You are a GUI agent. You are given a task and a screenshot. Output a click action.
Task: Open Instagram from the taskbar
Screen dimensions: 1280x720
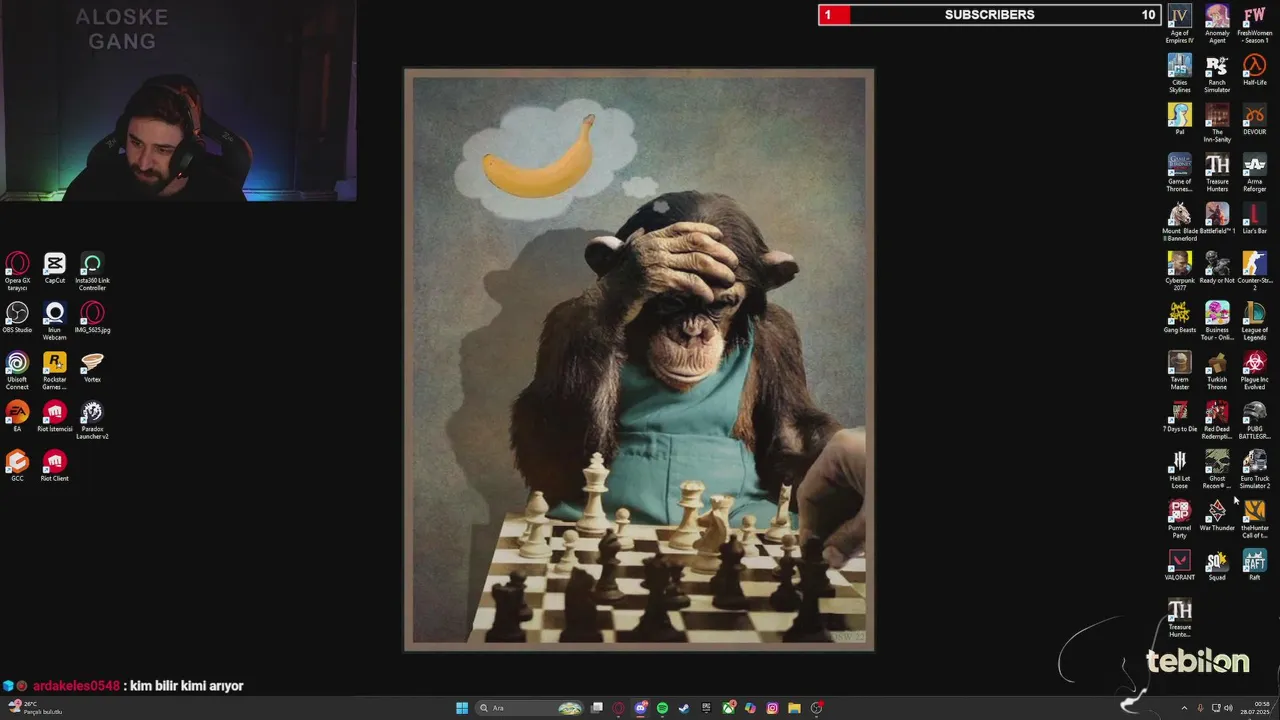click(x=772, y=708)
